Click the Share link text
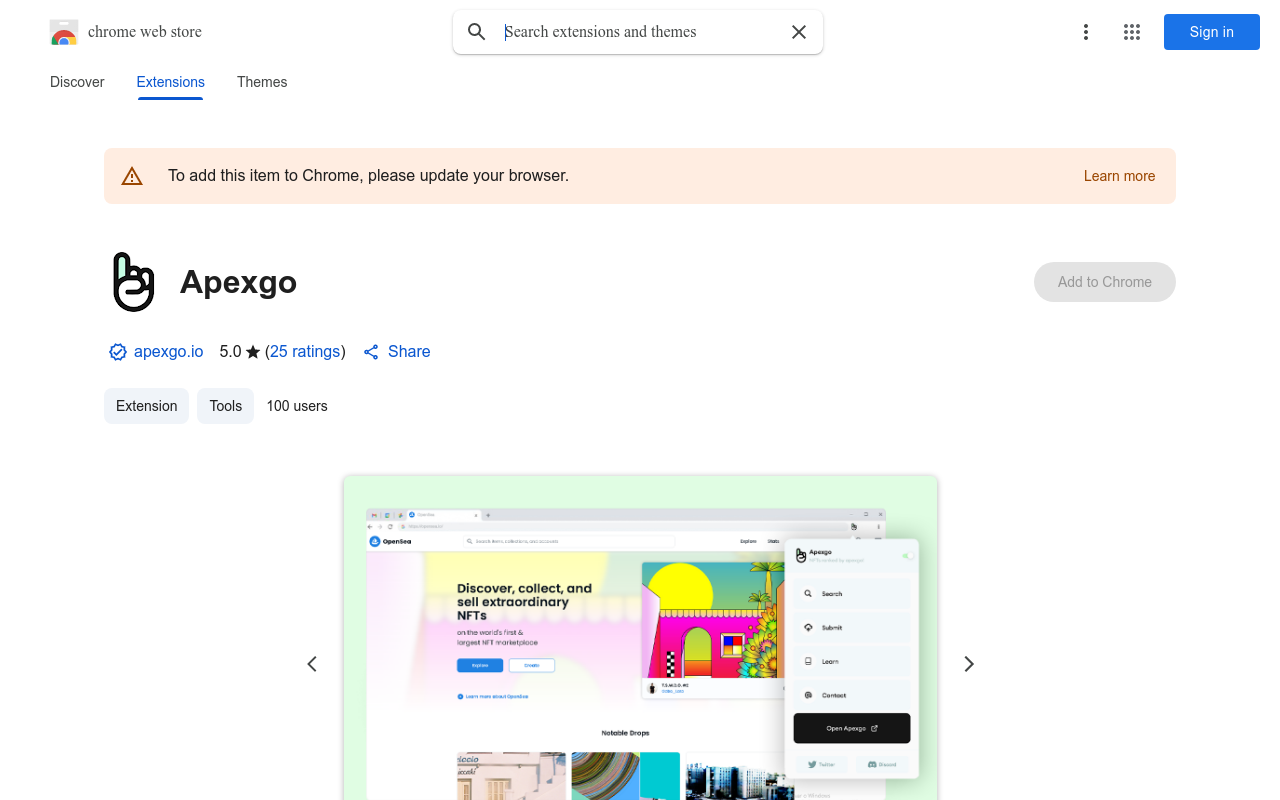The image size is (1280, 800). pos(409,352)
